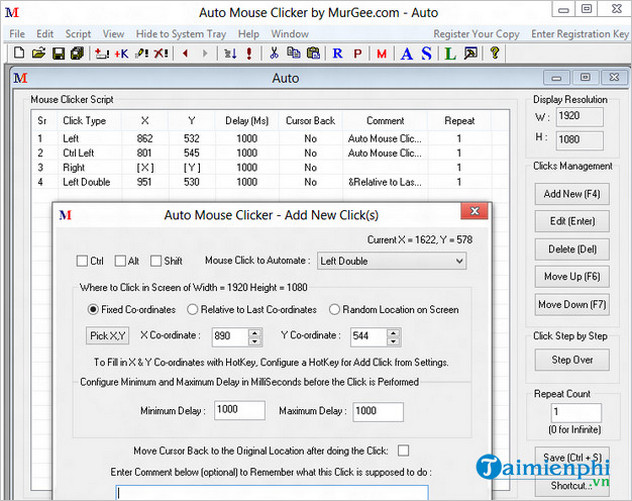632x501 pixels.
Task: Click the gray right arrow icon
Action: [205, 53]
